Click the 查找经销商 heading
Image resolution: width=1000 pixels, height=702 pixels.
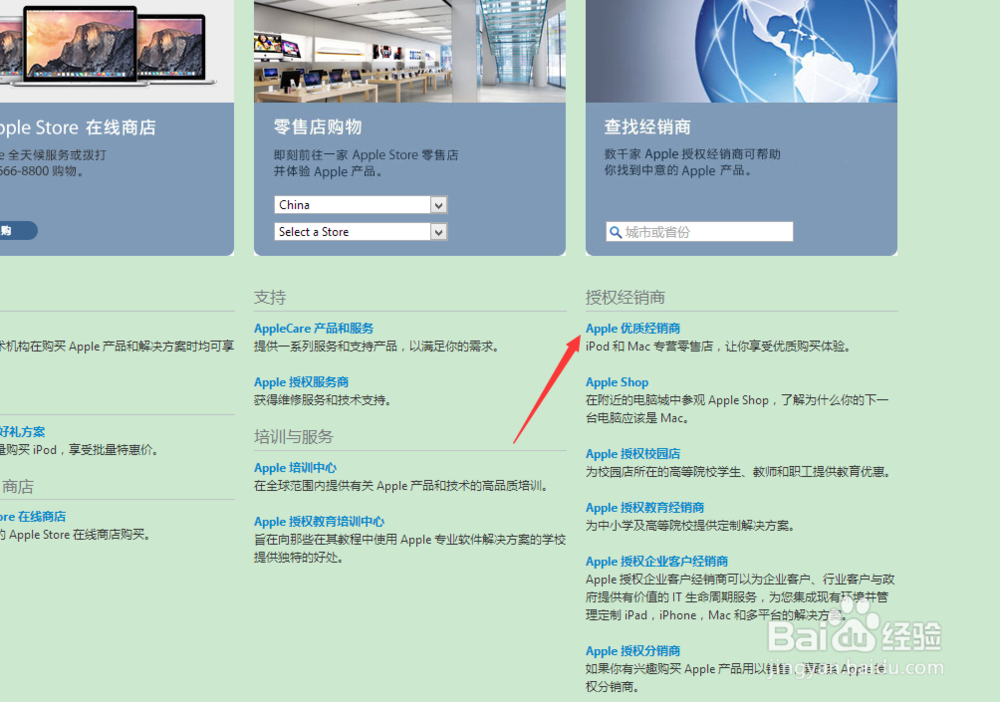(647, 127)
